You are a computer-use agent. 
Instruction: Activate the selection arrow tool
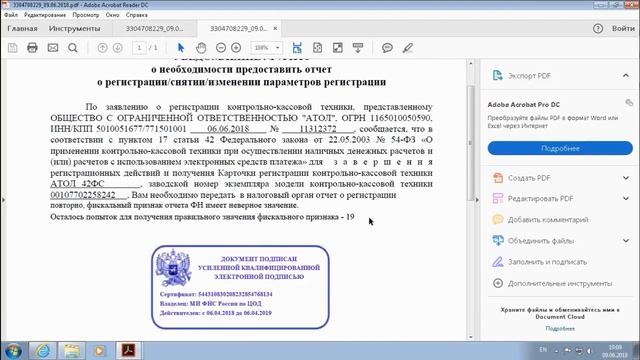click(181, 48)
